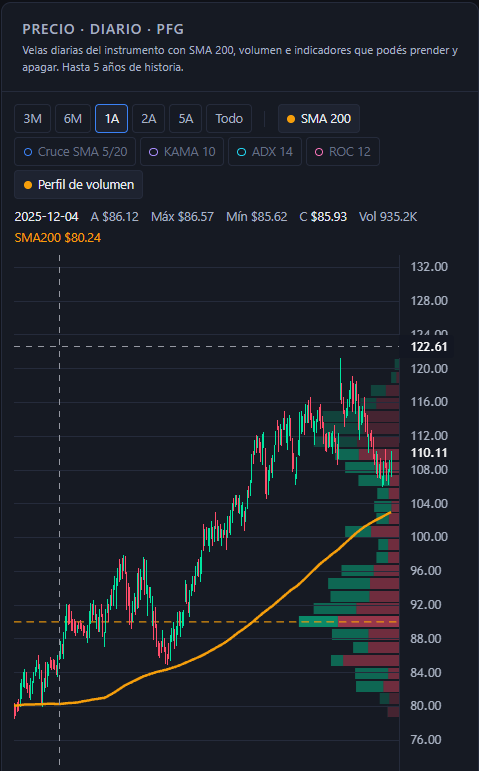Switch to 2A time range

pos(149,119)
